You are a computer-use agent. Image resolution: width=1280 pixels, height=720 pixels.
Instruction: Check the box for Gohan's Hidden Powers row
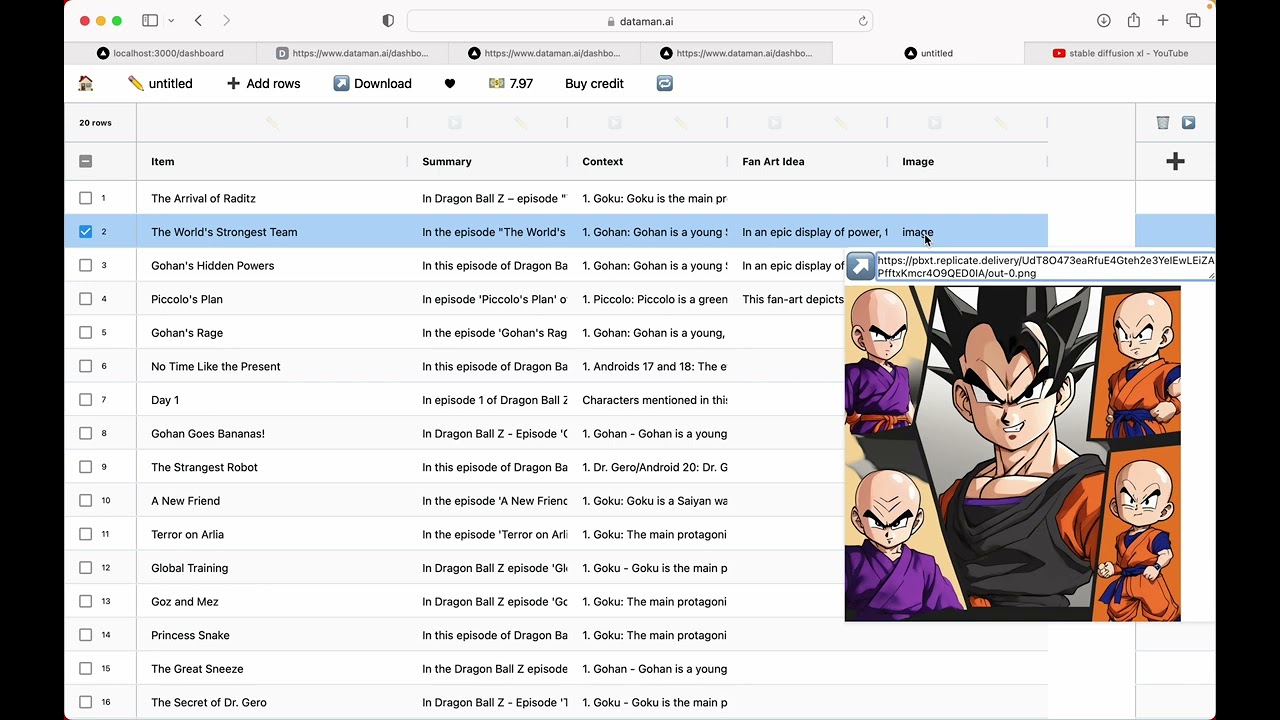85,265
